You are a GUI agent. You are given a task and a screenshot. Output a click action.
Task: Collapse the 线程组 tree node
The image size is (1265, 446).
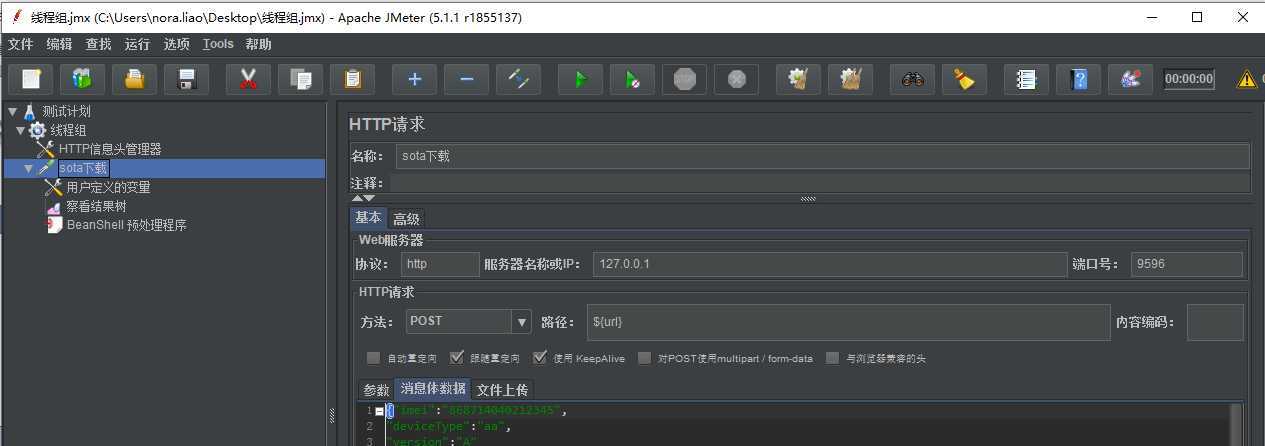20,130
